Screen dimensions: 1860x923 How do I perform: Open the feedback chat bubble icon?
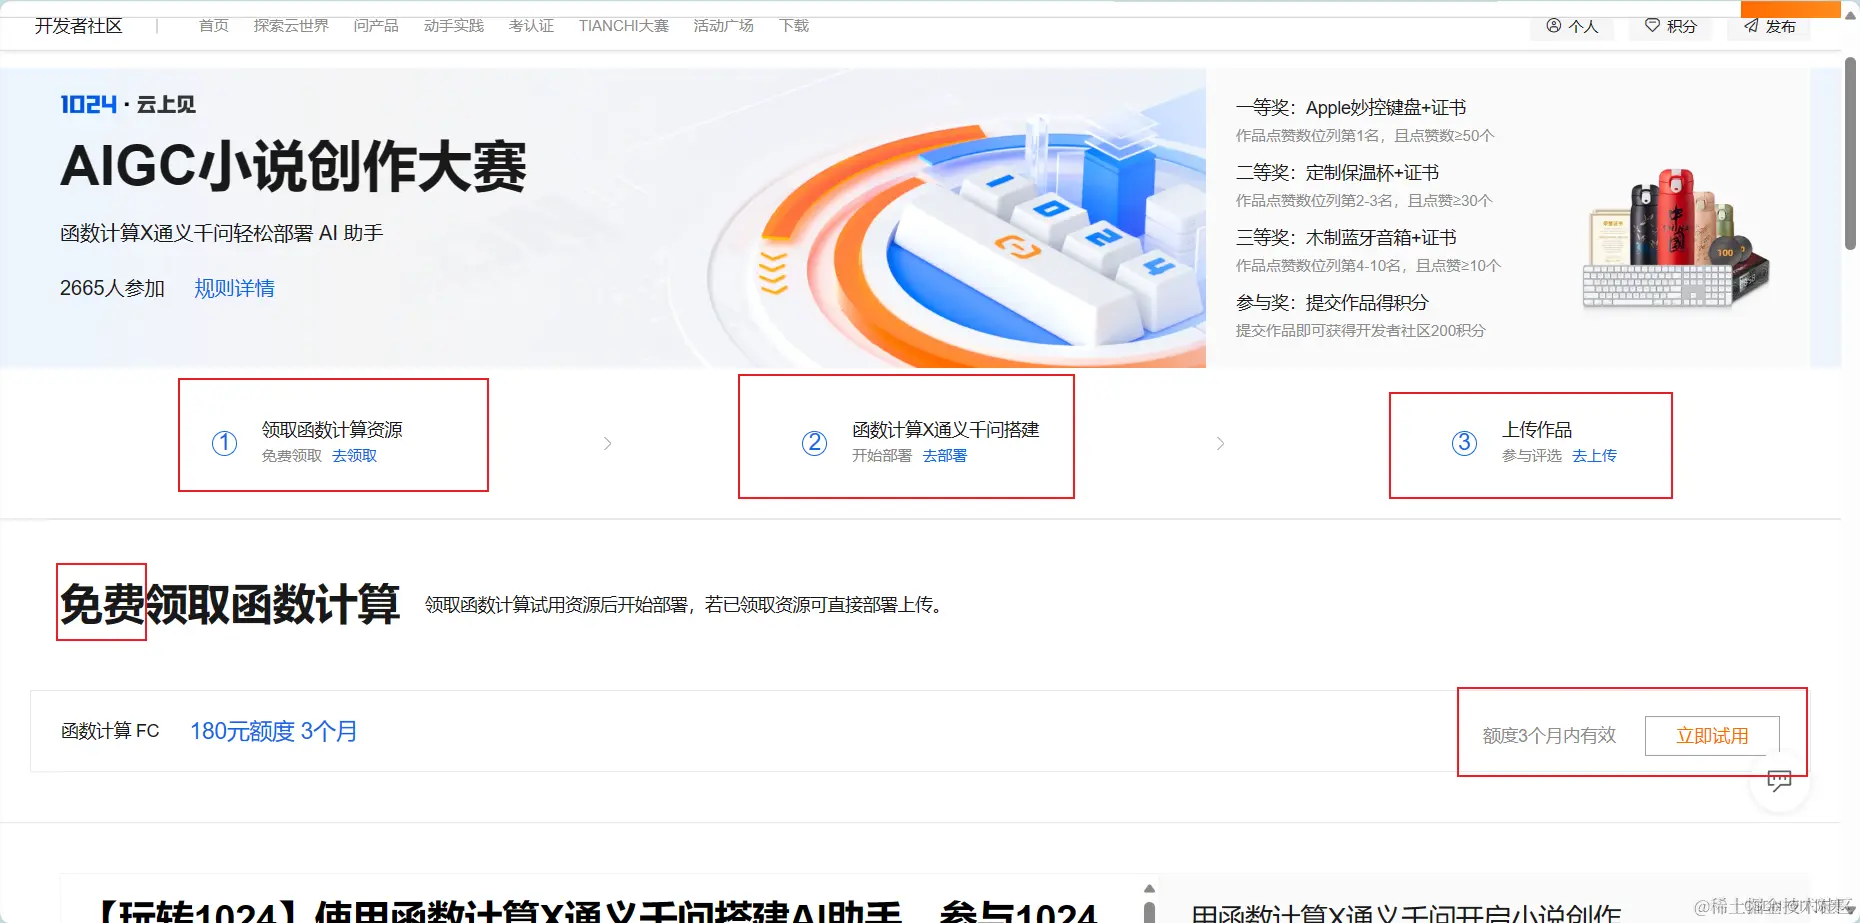pyautogui.click(x=1780, y=781)
